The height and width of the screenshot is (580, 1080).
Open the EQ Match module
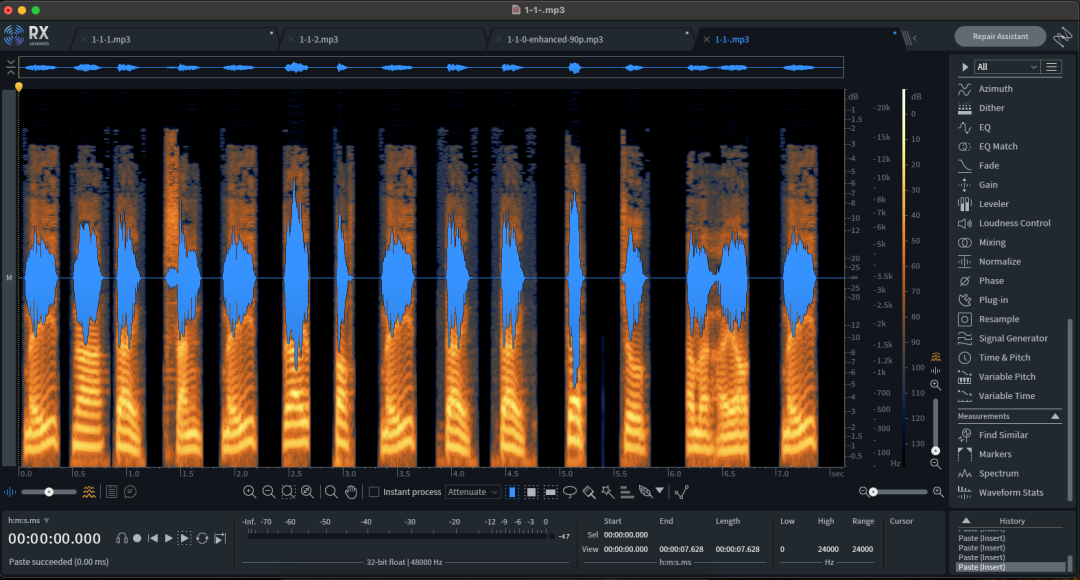tap(998, 146)
